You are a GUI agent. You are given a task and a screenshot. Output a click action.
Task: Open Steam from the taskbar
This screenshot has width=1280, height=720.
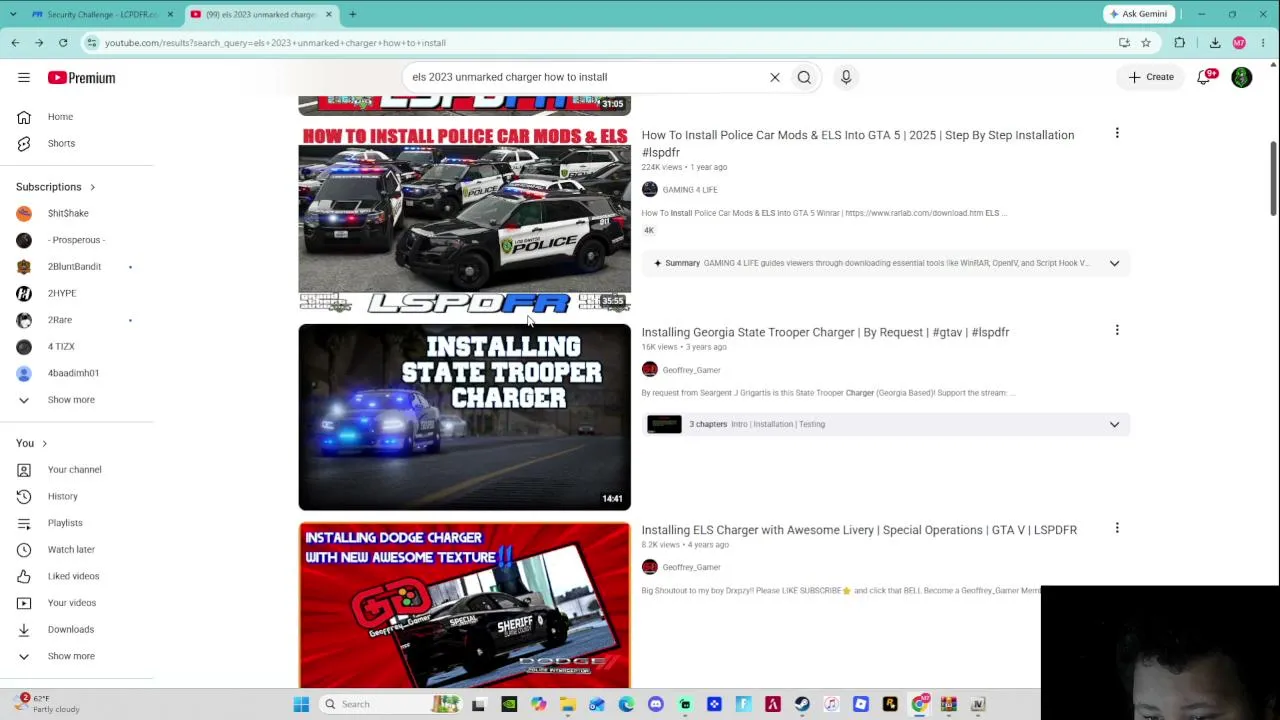click(x=802, y=704)
